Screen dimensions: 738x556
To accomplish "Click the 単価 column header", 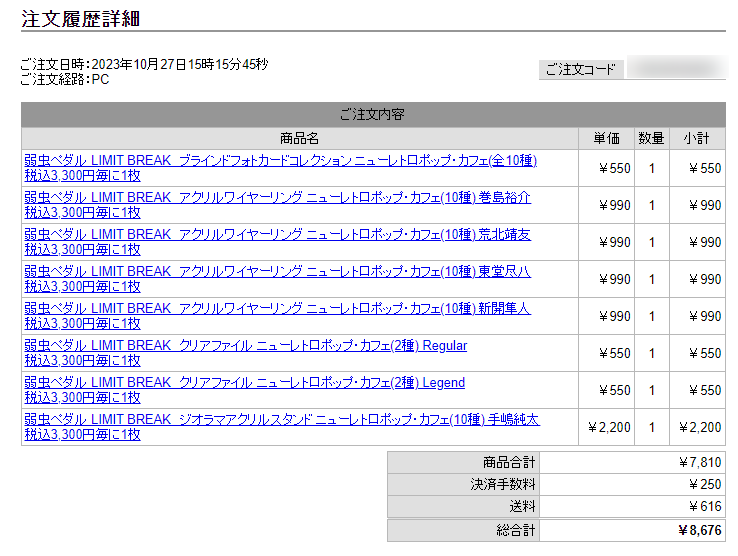I will [606, 138].
